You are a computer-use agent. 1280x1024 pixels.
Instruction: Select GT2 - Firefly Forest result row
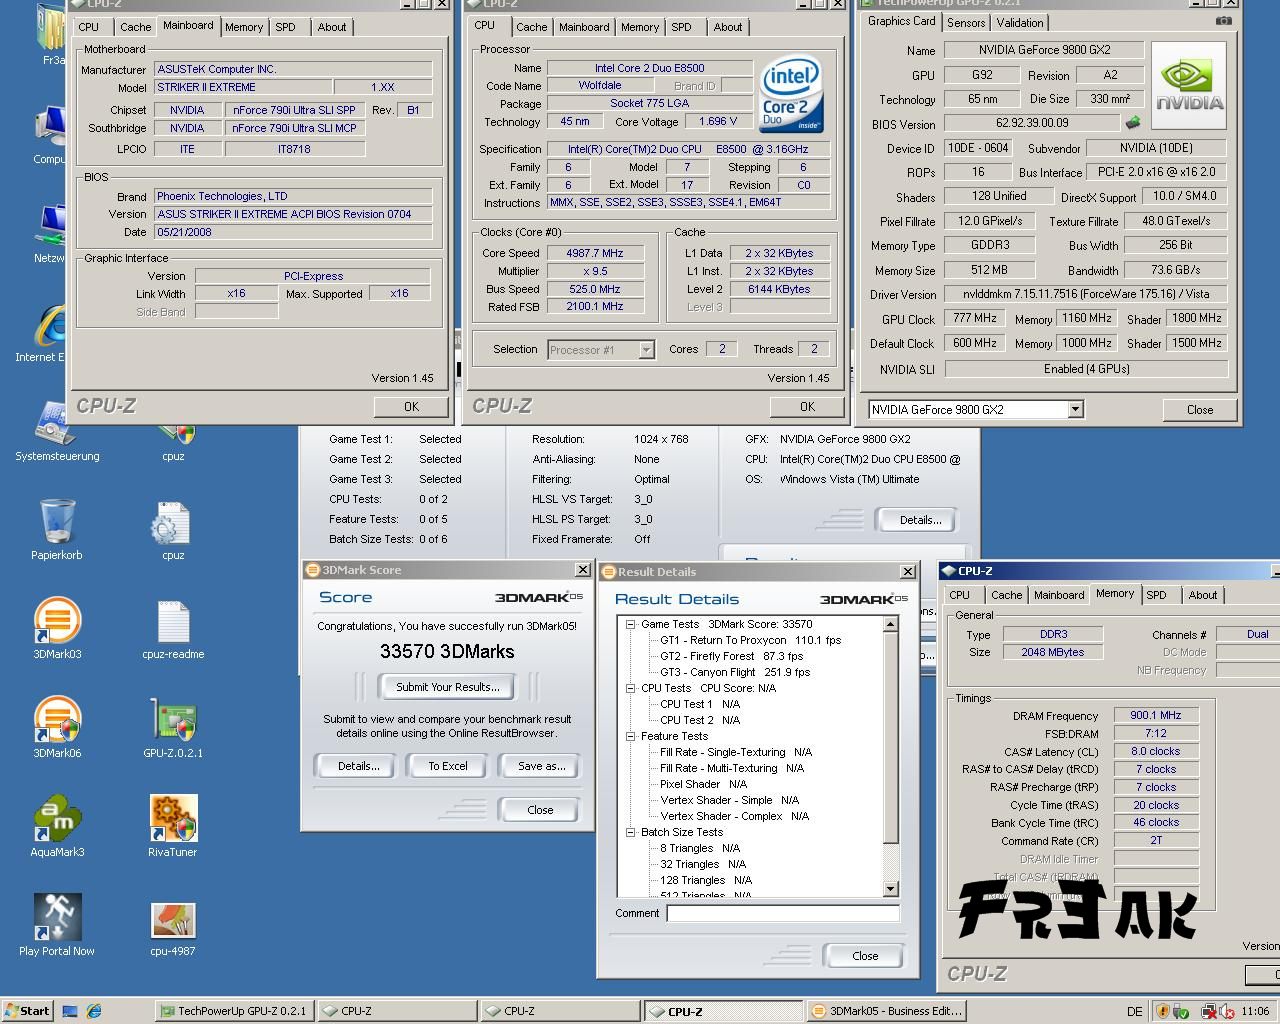coord(732,656)
